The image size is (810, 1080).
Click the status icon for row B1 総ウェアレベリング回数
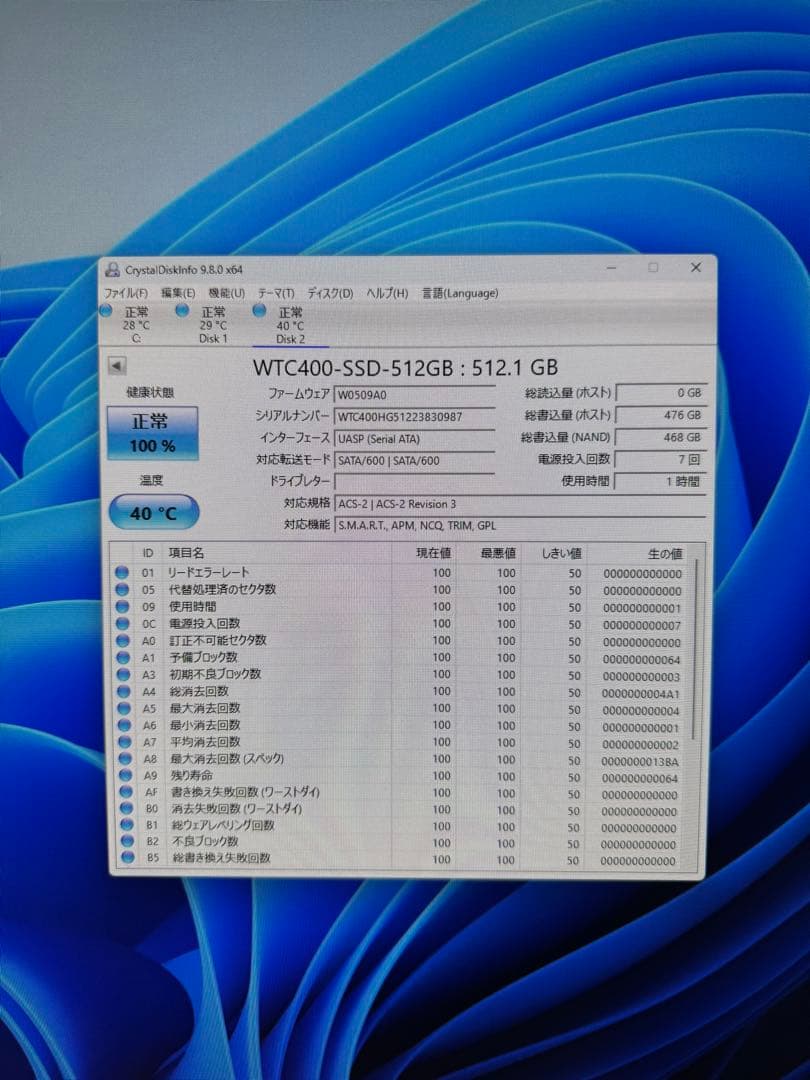pyautogui.click(x=126, y=824)
